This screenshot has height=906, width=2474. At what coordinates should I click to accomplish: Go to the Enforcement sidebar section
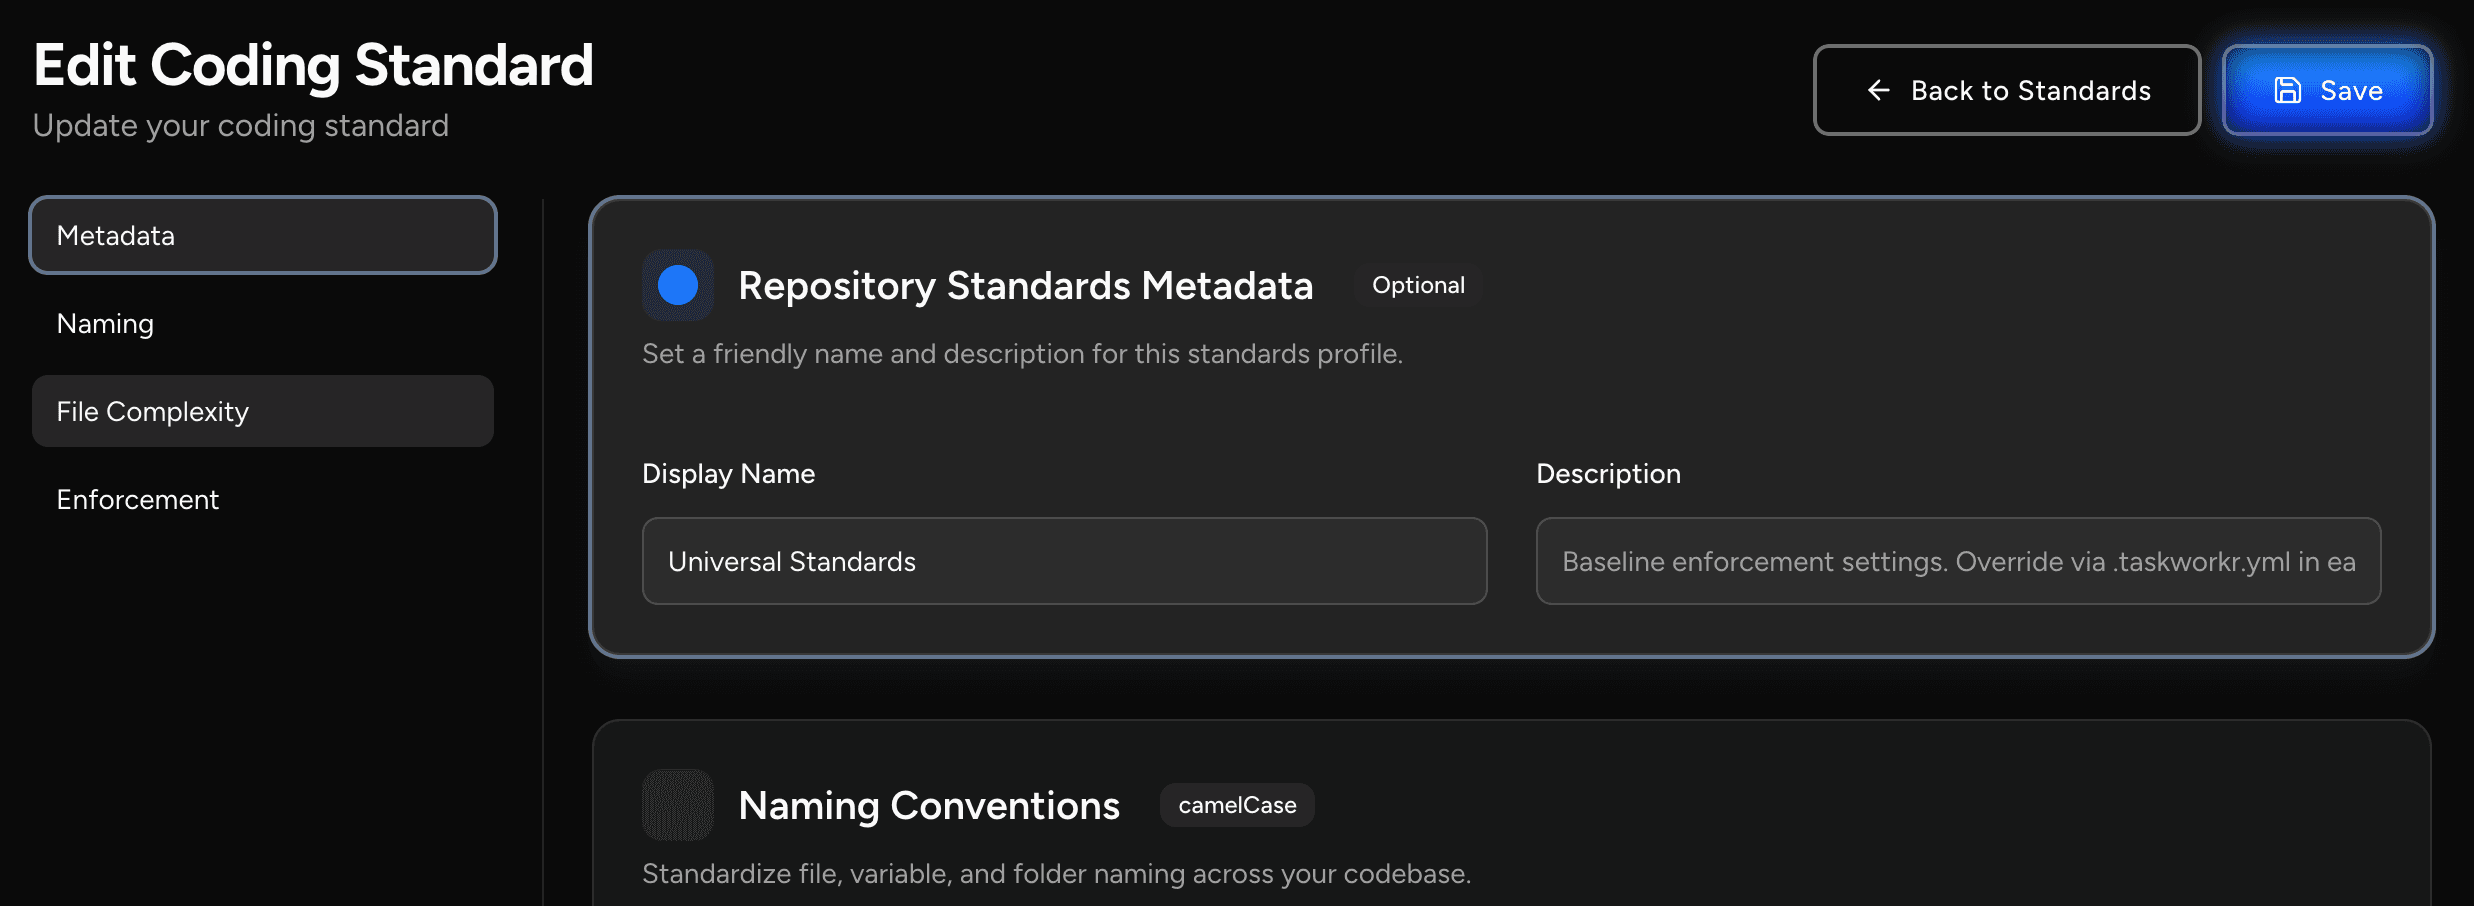click(138, 500)
